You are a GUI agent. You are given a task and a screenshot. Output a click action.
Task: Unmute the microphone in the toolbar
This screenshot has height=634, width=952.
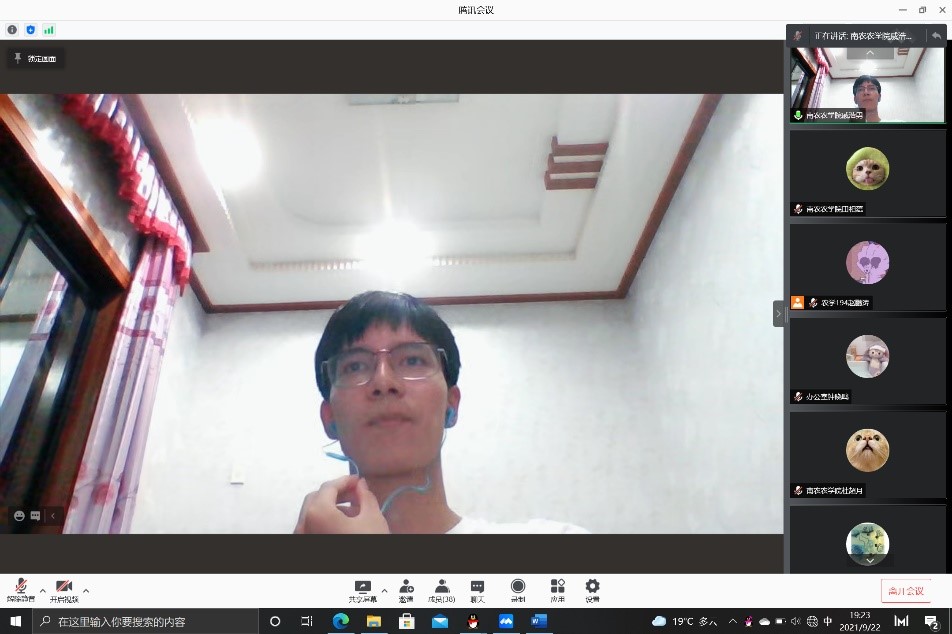20,590
